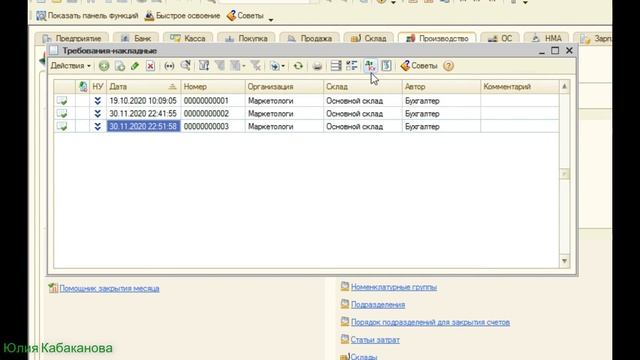The height and width of the screenshot is (360, 640).
Task: Select the highlighted cell 30.11.2020 22:51:58
Action: (x=143, y=127)
